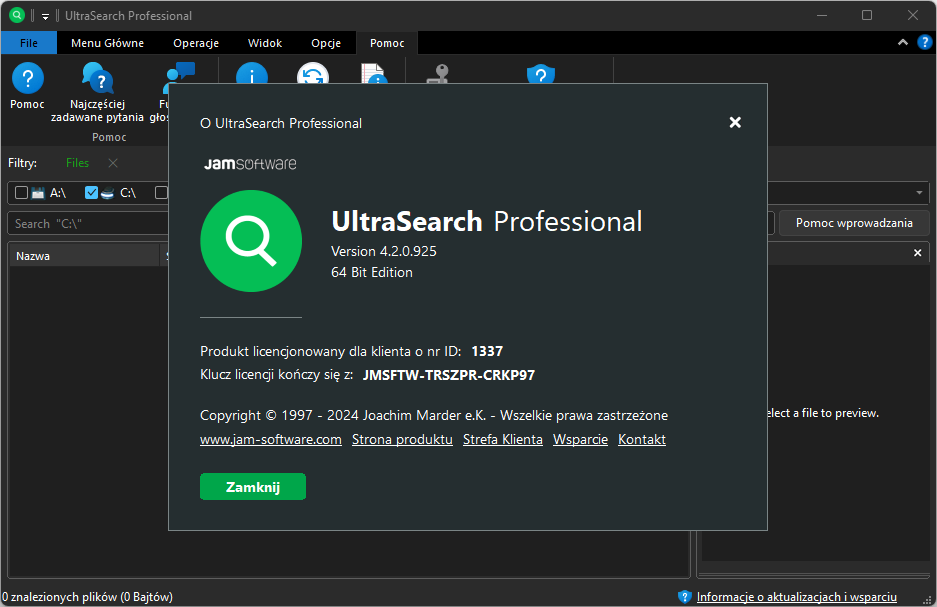Click the stamp icon in the ribbon
937x607 pixels.
pos(437,73)
